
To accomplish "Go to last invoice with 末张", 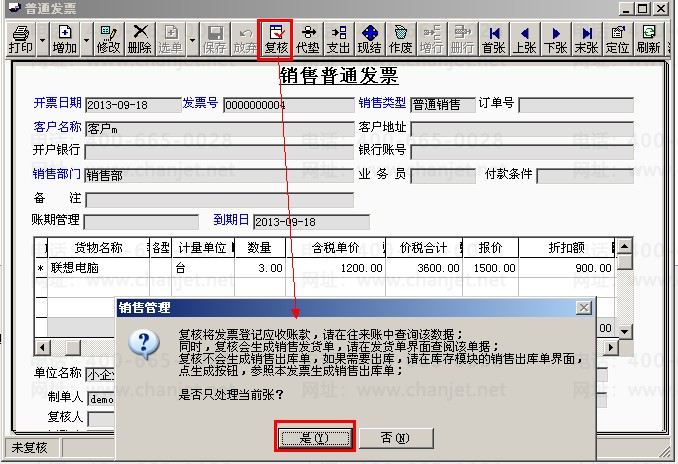I will [587, 39].
